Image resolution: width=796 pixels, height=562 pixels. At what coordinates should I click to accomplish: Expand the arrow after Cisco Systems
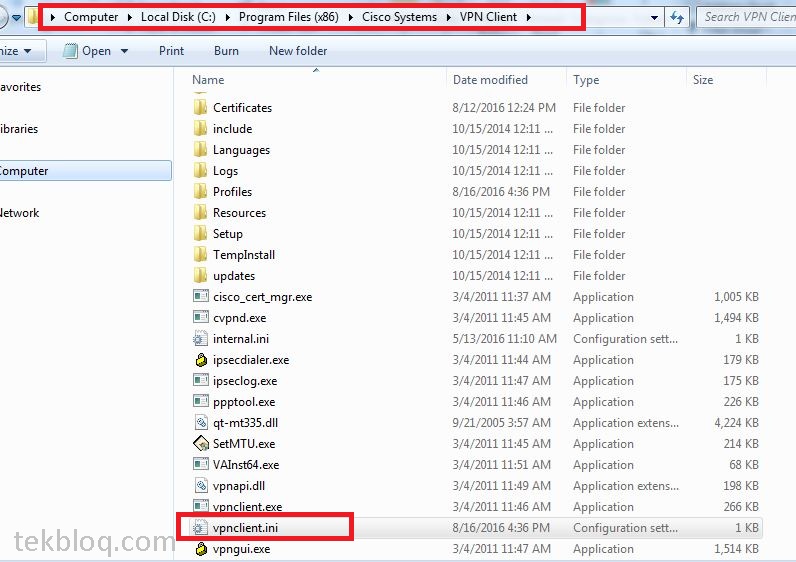tap(449, 17)
